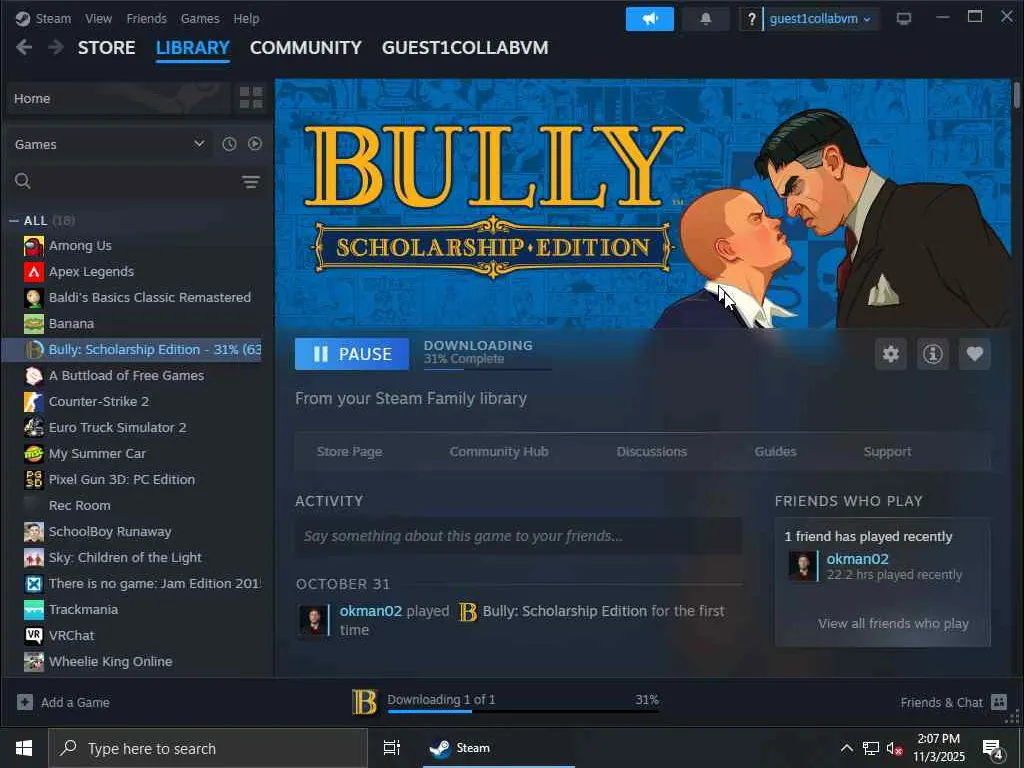
Task: Click the library page scrollbar
Action: coord(1017,94)
